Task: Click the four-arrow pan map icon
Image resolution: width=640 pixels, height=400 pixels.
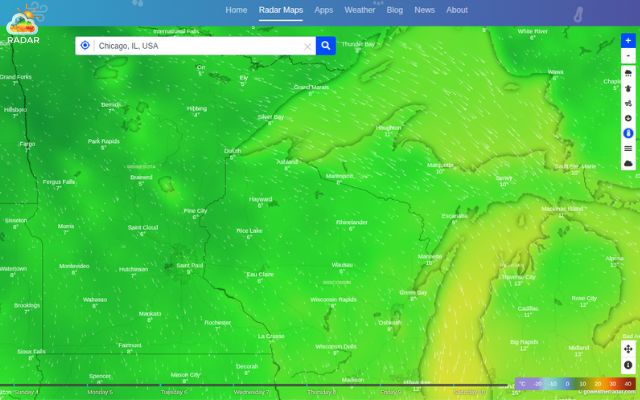Action: [x=628, y=349]
